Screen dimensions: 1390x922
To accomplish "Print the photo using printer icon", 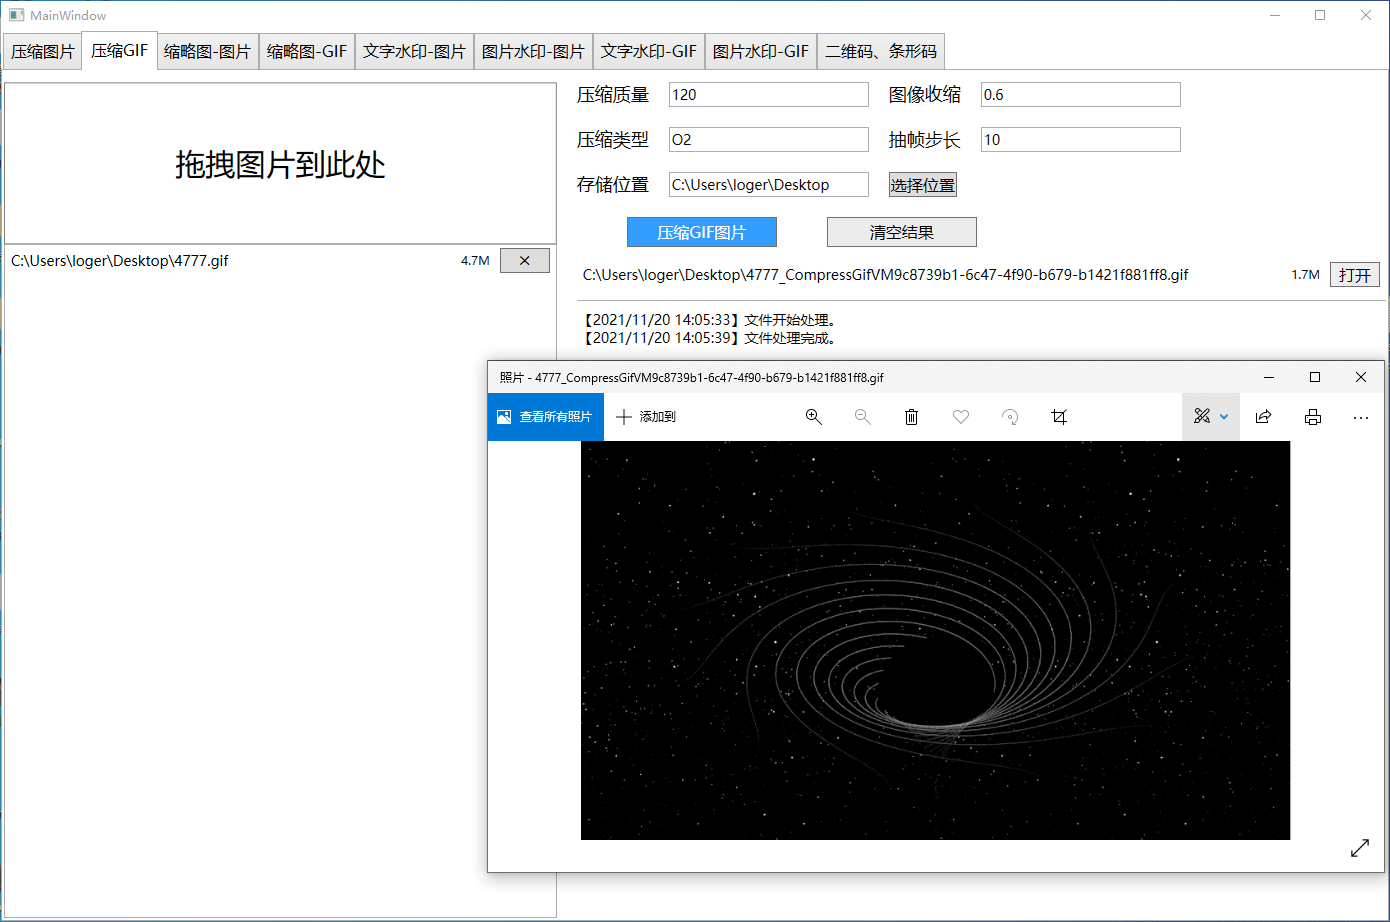I will pos(1312,416).
